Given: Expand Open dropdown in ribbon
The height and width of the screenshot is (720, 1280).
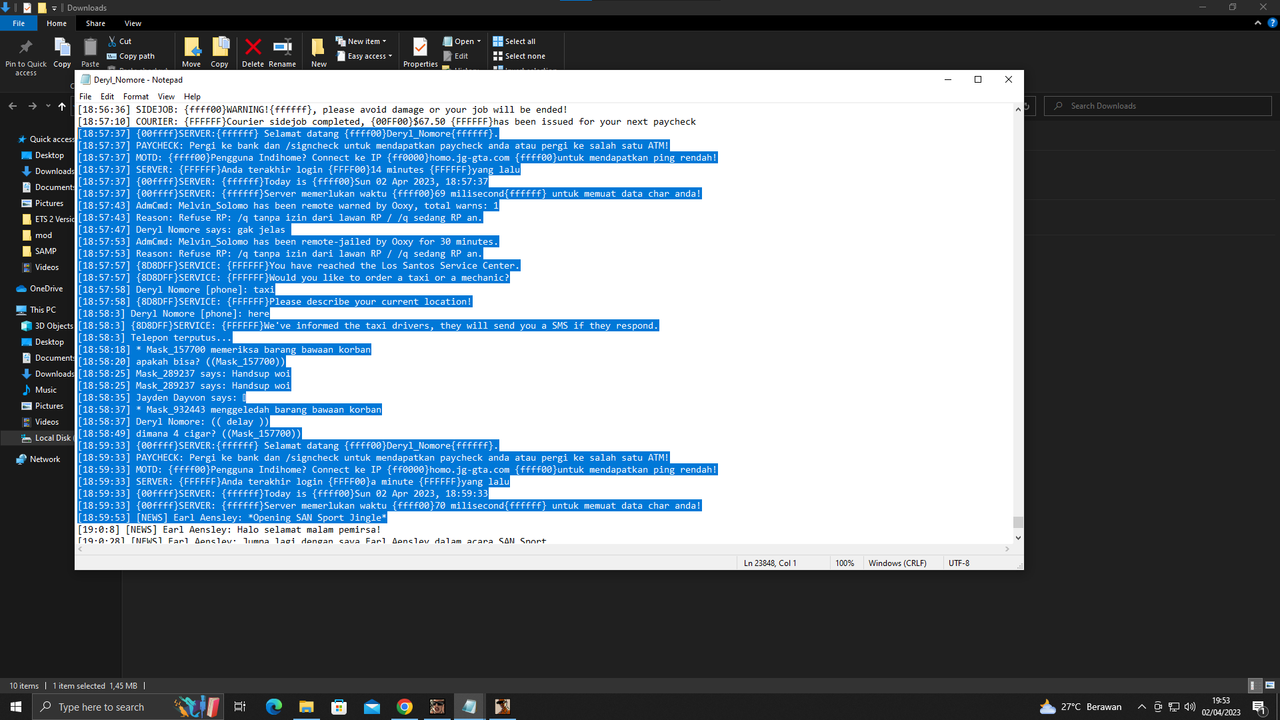Looking at the screenshot, I should tap(461, 41).
